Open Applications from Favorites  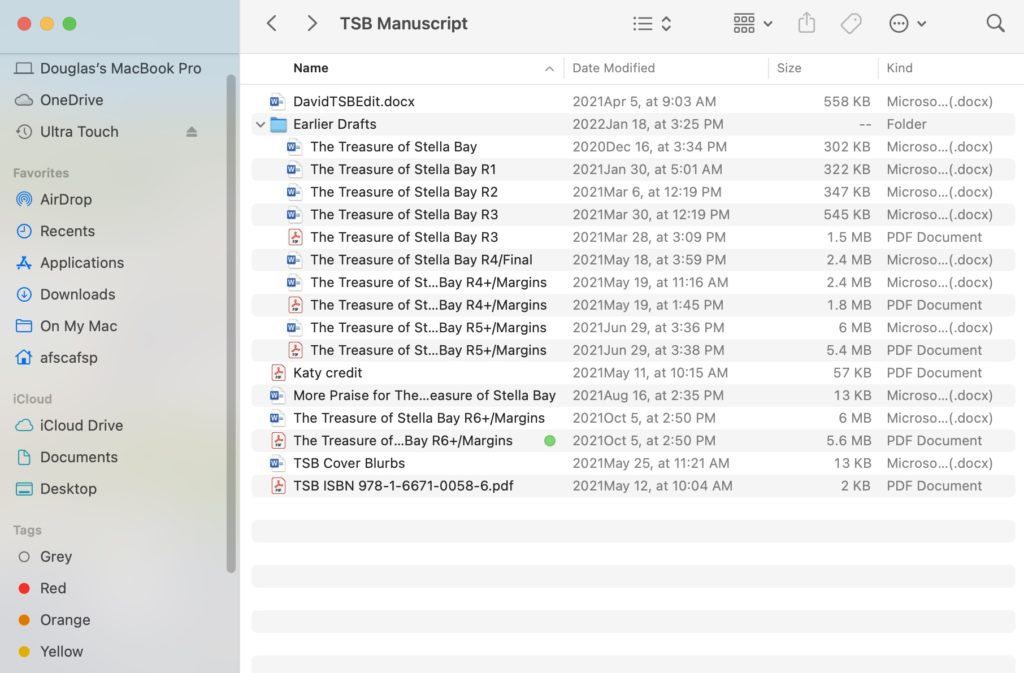point(69,262)
